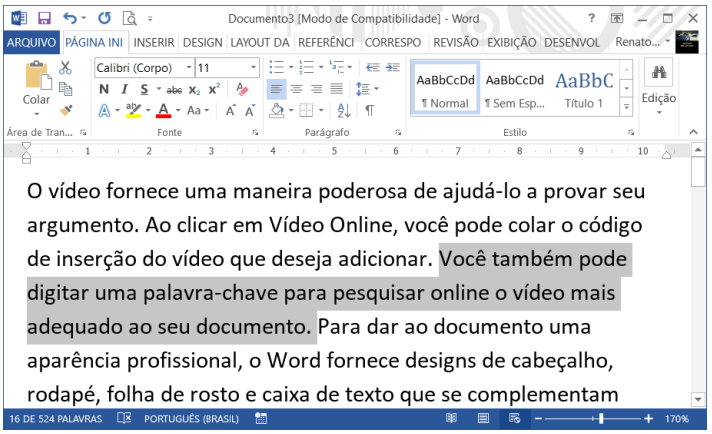Image resolution: width=712 pixels, height=434 pixels.
Task: Expand the bullets list dropdown
Action: pyautogui.click(x=291, y=68)
